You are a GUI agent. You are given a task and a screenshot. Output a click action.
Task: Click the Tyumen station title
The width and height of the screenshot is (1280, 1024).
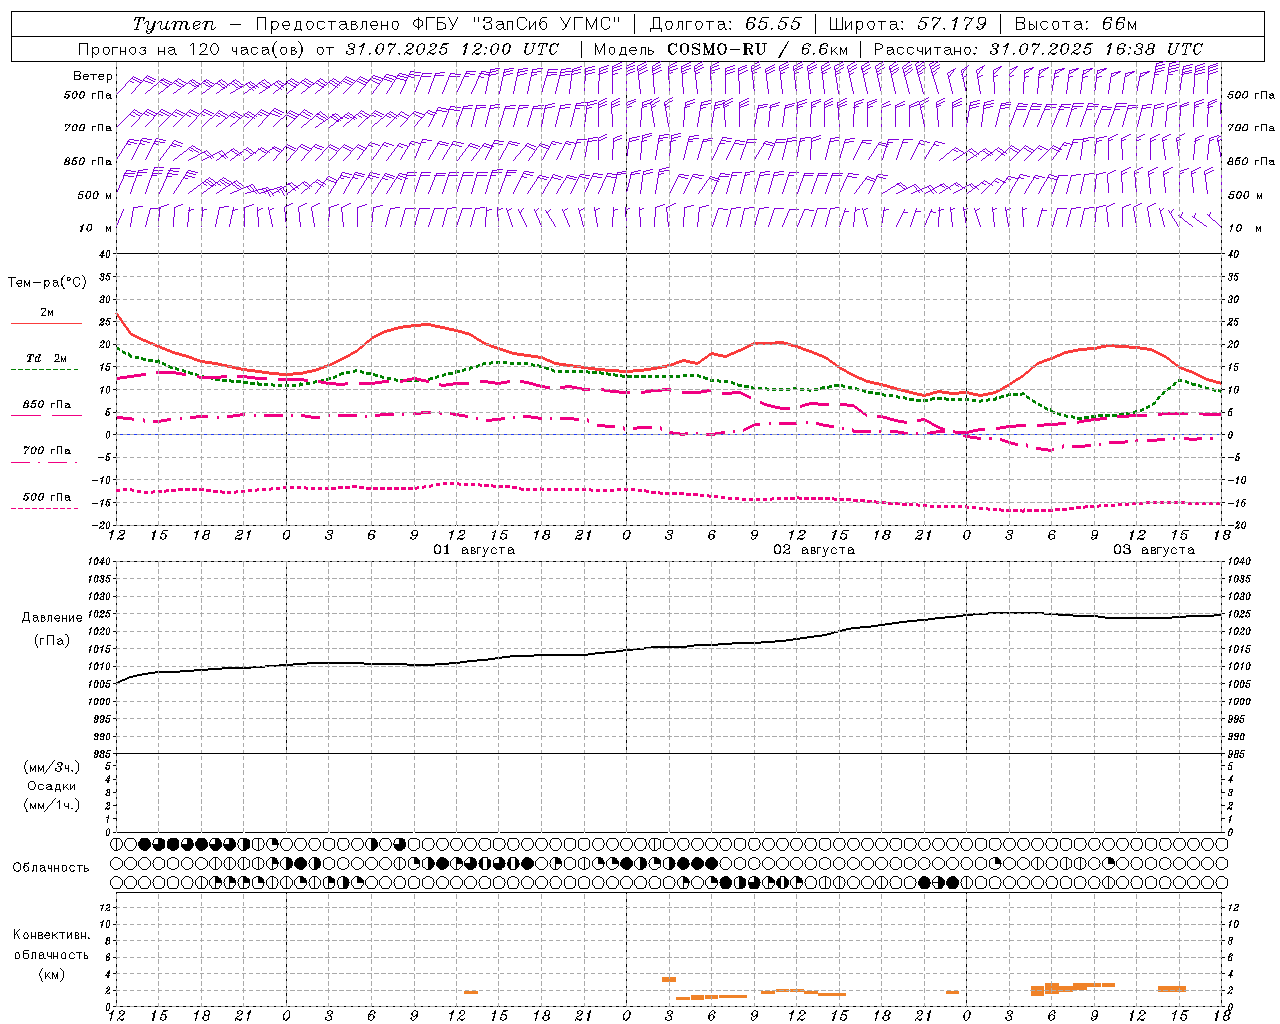click(173, 24)
